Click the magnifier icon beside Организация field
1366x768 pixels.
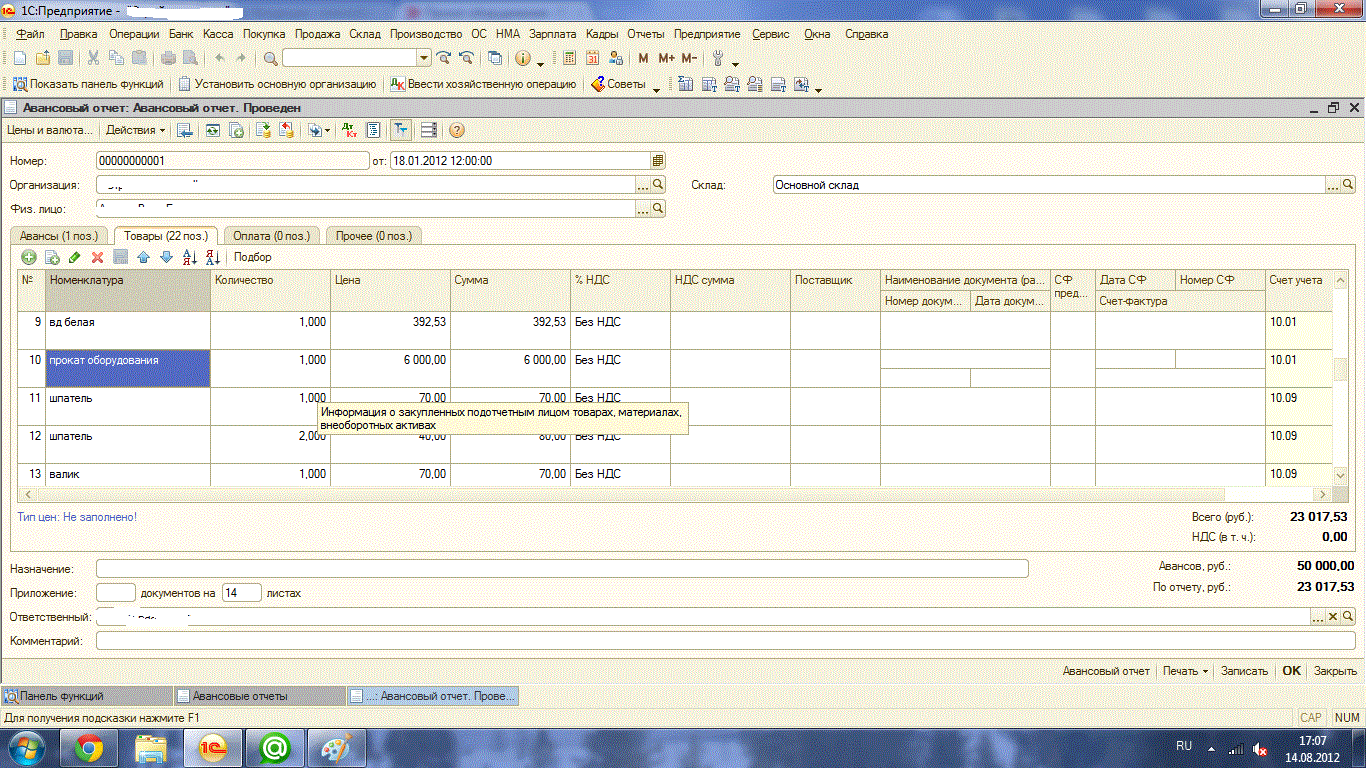tap(658, 185)
